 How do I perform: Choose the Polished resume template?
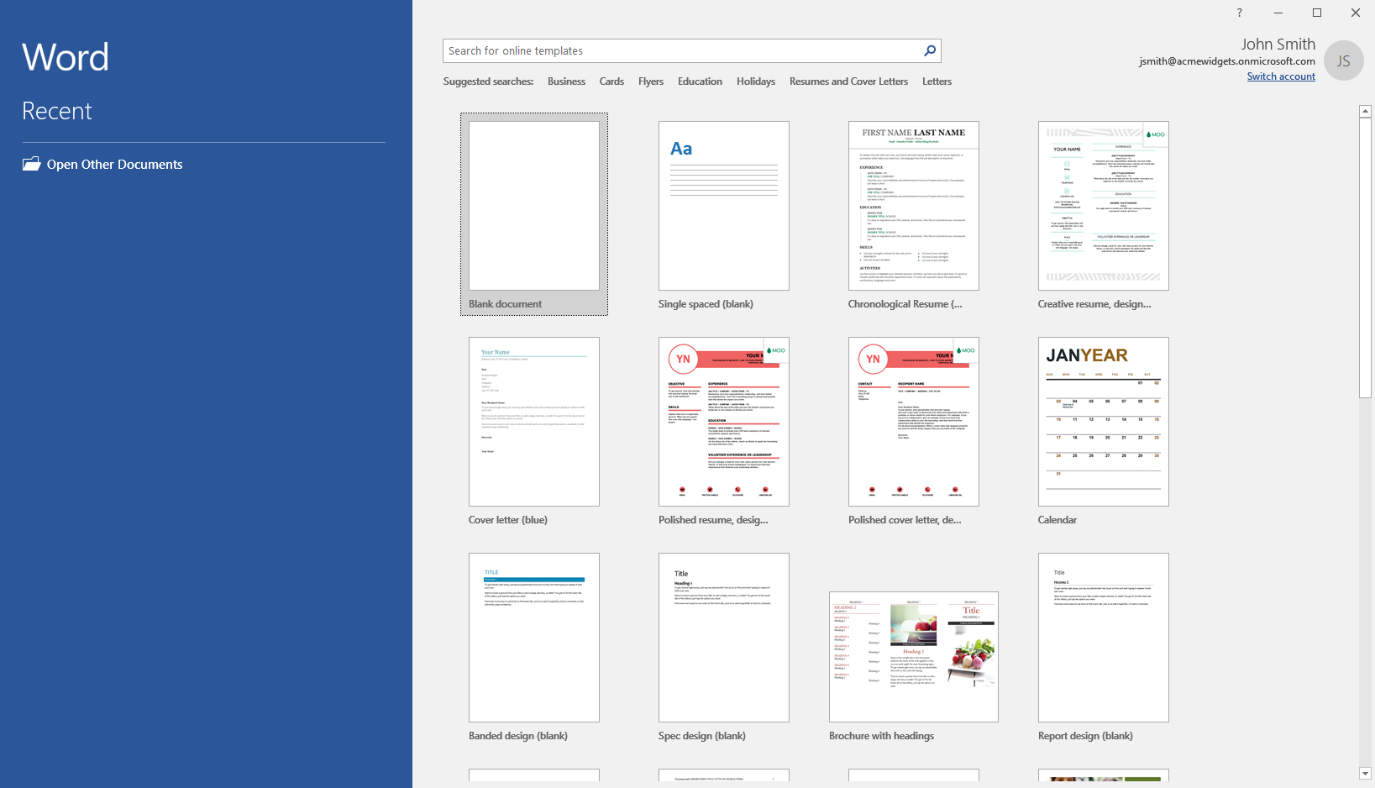pyautogui.click(x=724, y=430)
